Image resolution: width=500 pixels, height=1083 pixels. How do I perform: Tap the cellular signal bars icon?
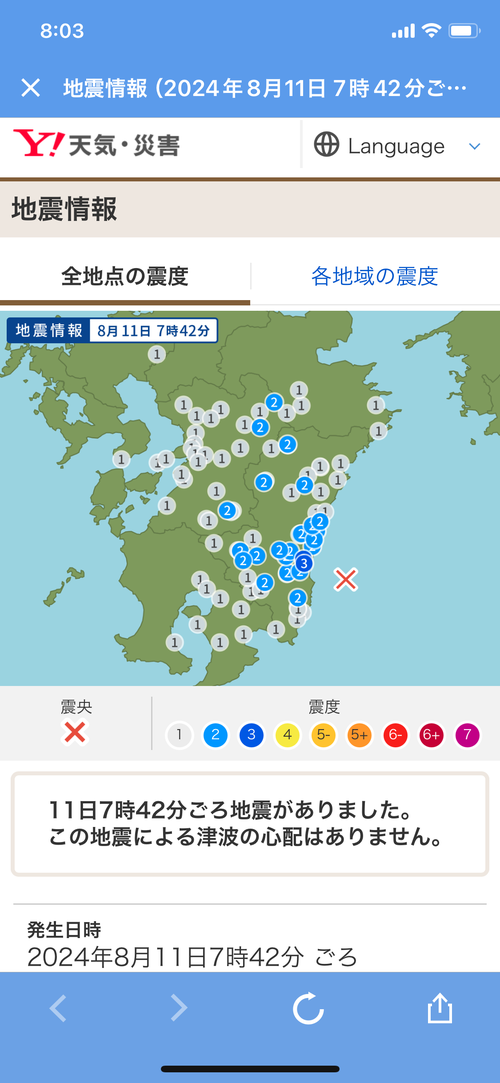tap(404, 32)
